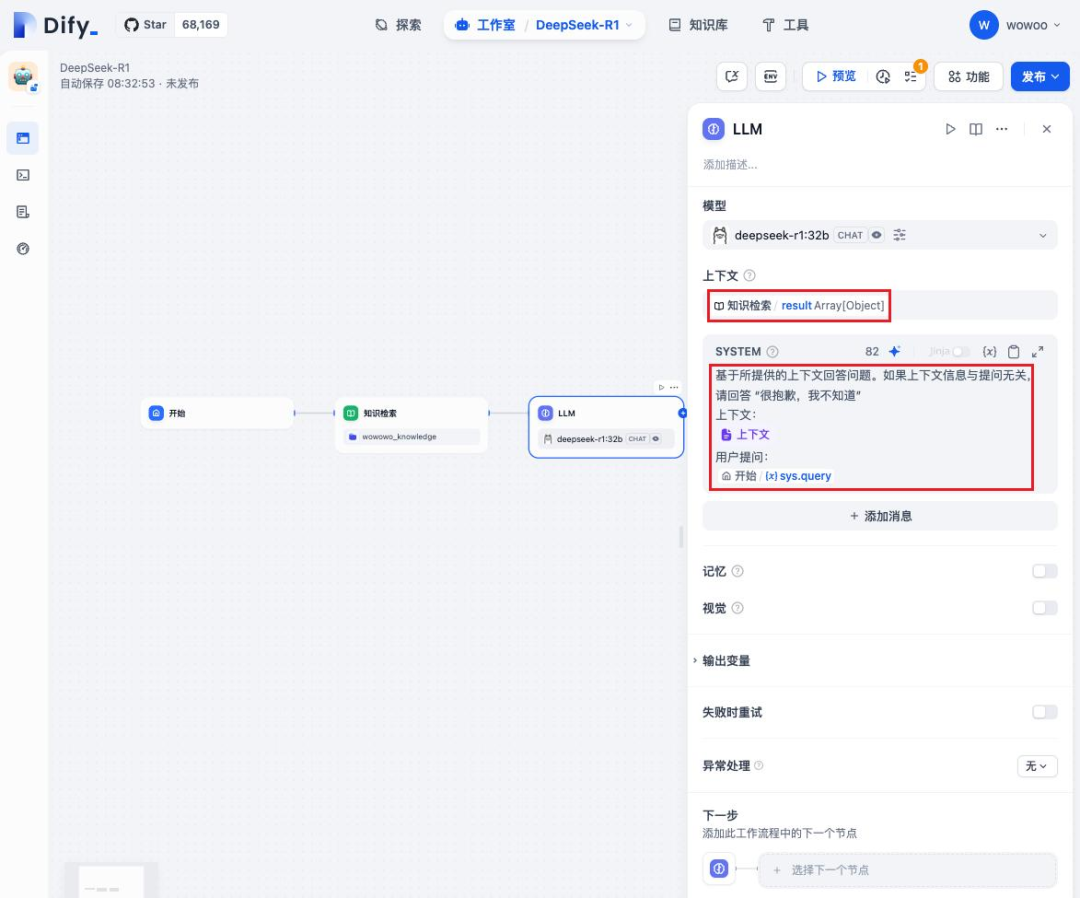Turn on the 失败时重试 toggle
Image resolution: width=1080 pixels, height=898 pixels.
[1044, 712]
